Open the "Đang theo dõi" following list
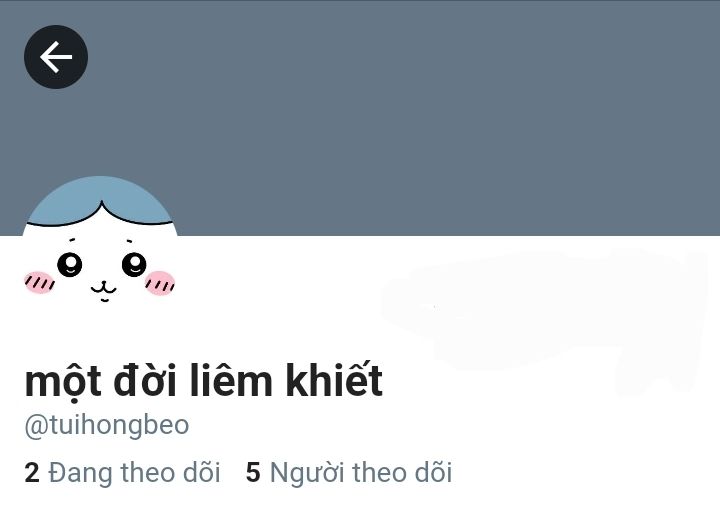720x512 pixels. pos(123,472)
